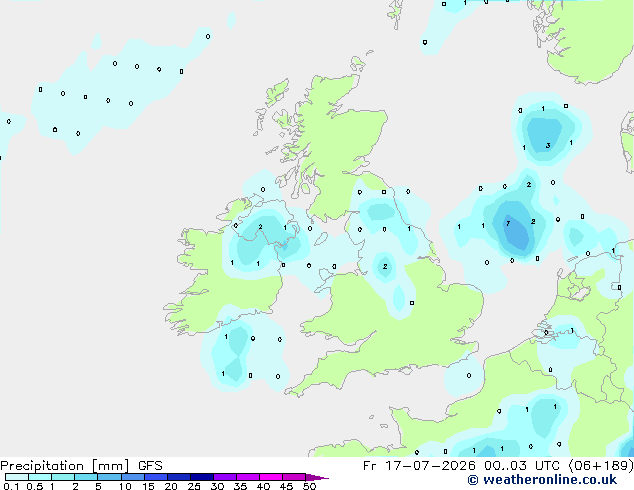Viewport: 634px width, 490px height.
Task: Click the 0.5–1 mm legend color swatch
Action: [40, 477]
